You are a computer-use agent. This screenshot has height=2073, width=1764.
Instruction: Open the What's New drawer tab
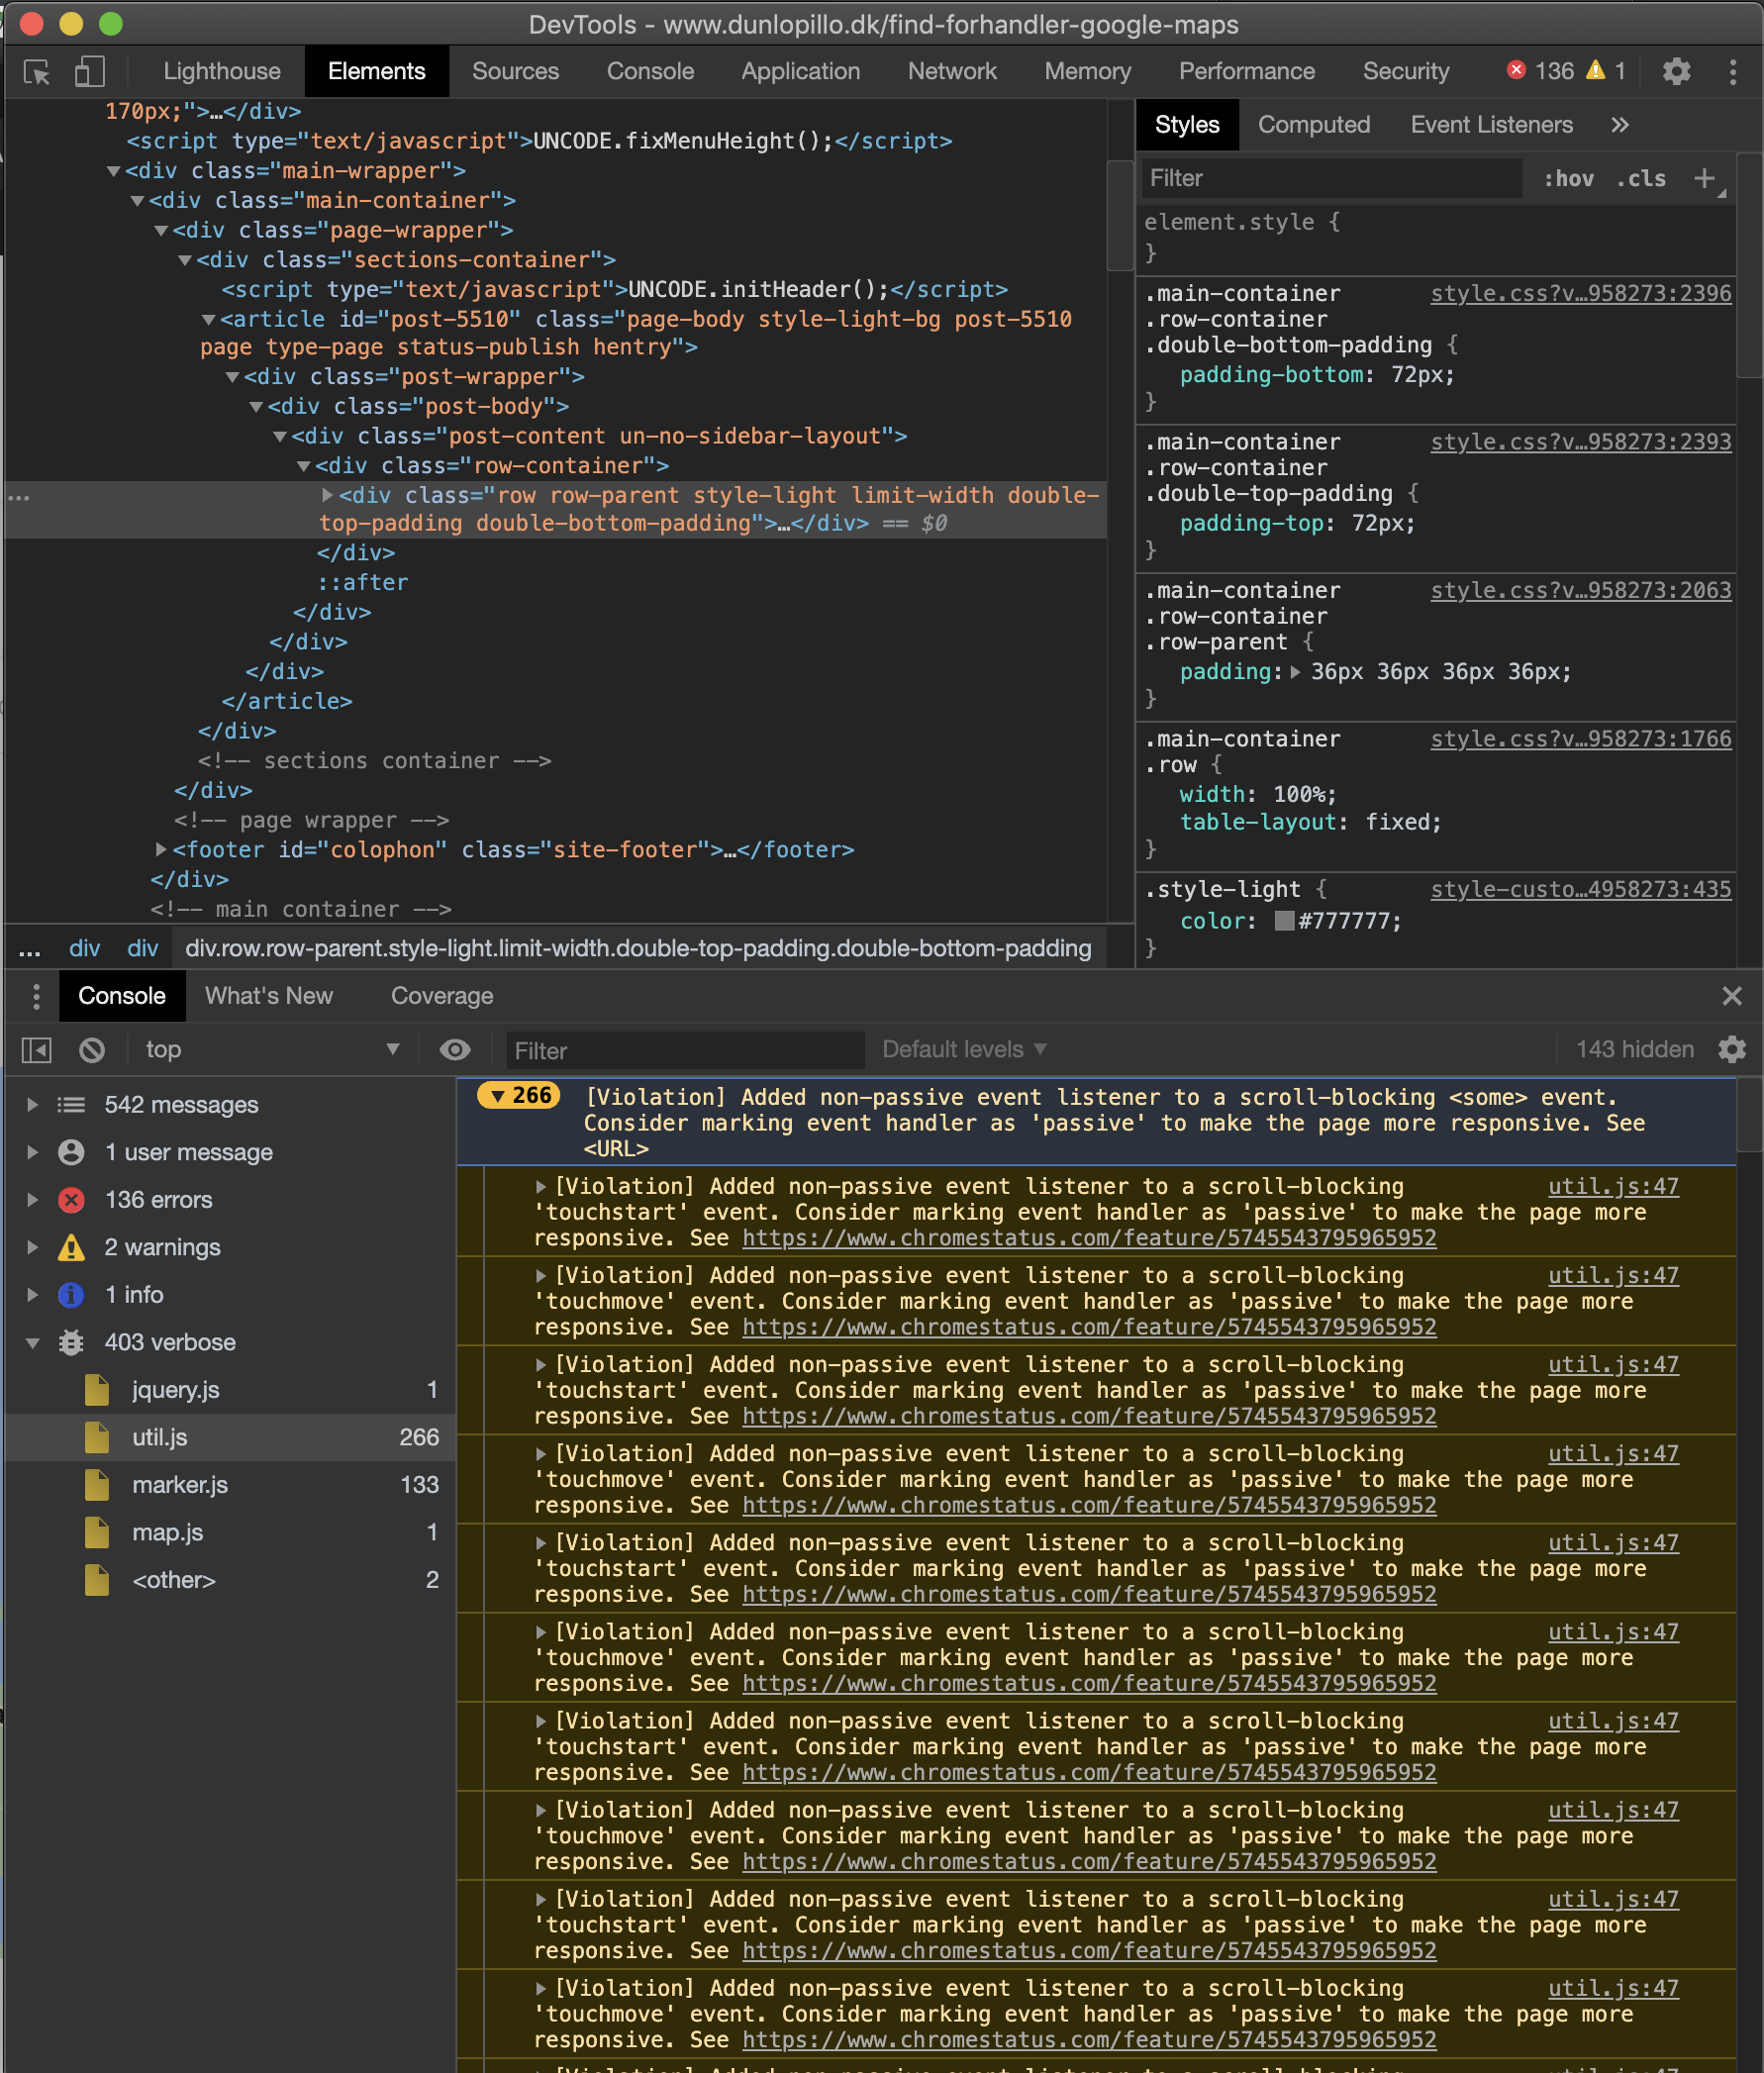pyautogui.click(x=269, y=996)
